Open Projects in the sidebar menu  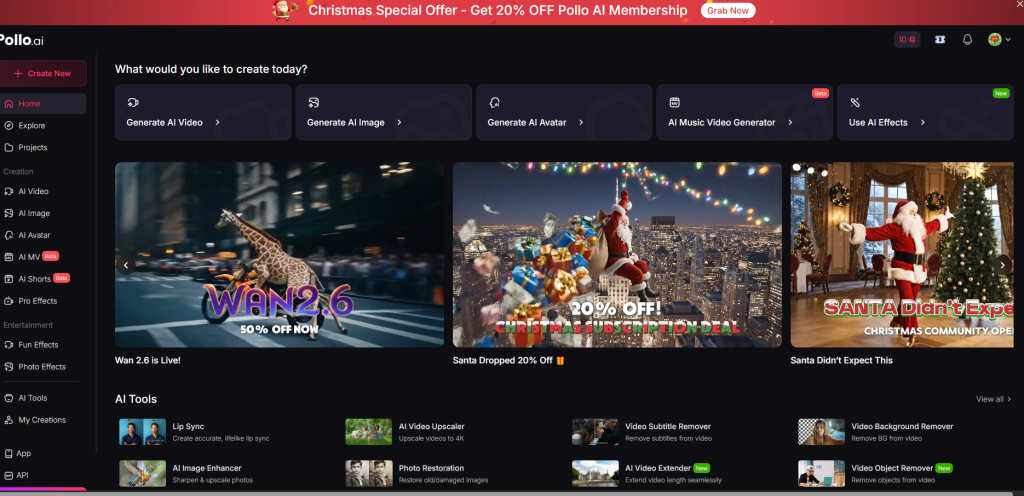43,147
